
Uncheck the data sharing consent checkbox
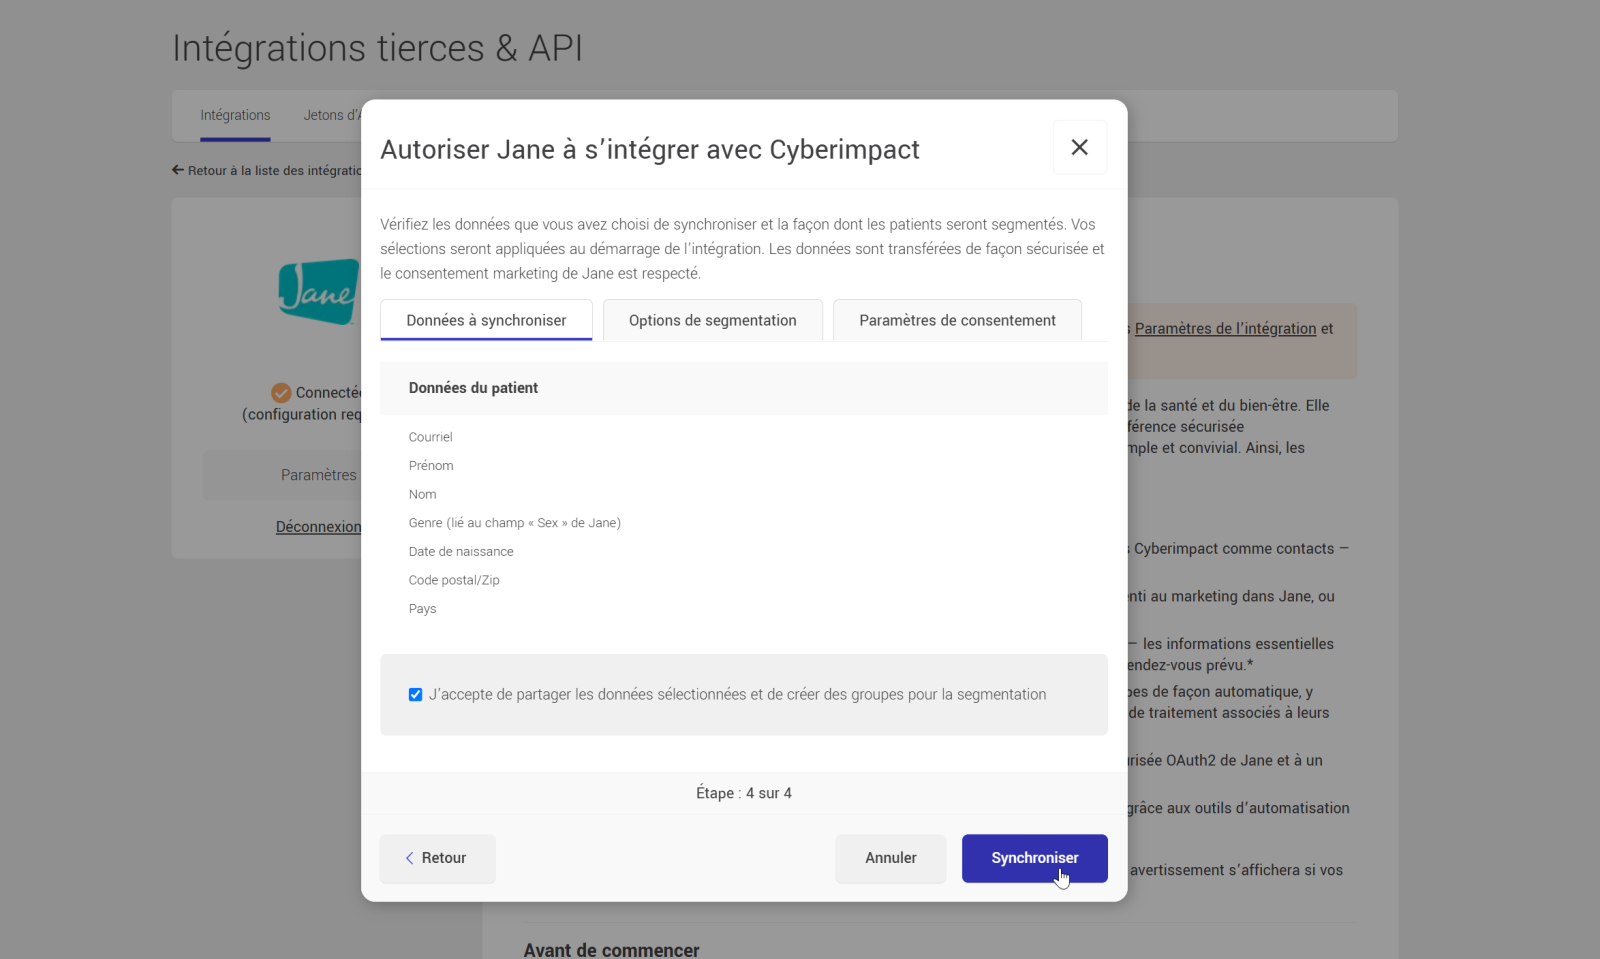point(415,695)
